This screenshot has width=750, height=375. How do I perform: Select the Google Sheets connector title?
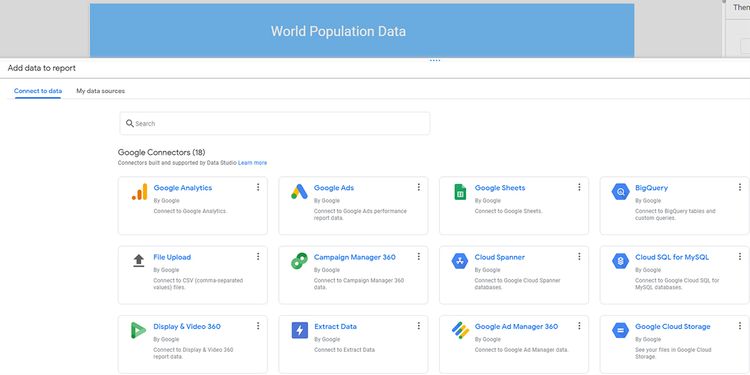click(x=500, y=188)
